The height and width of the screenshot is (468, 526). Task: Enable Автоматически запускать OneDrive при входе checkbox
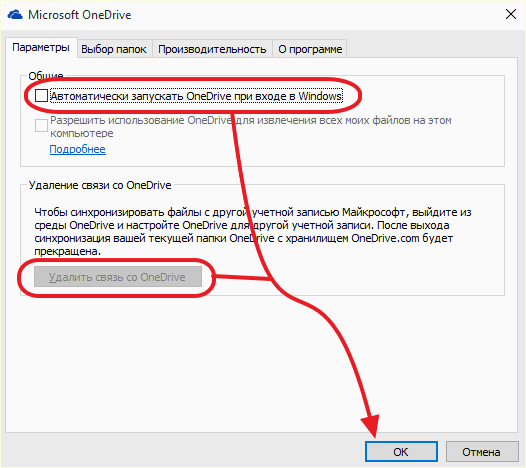click(41, 96)
